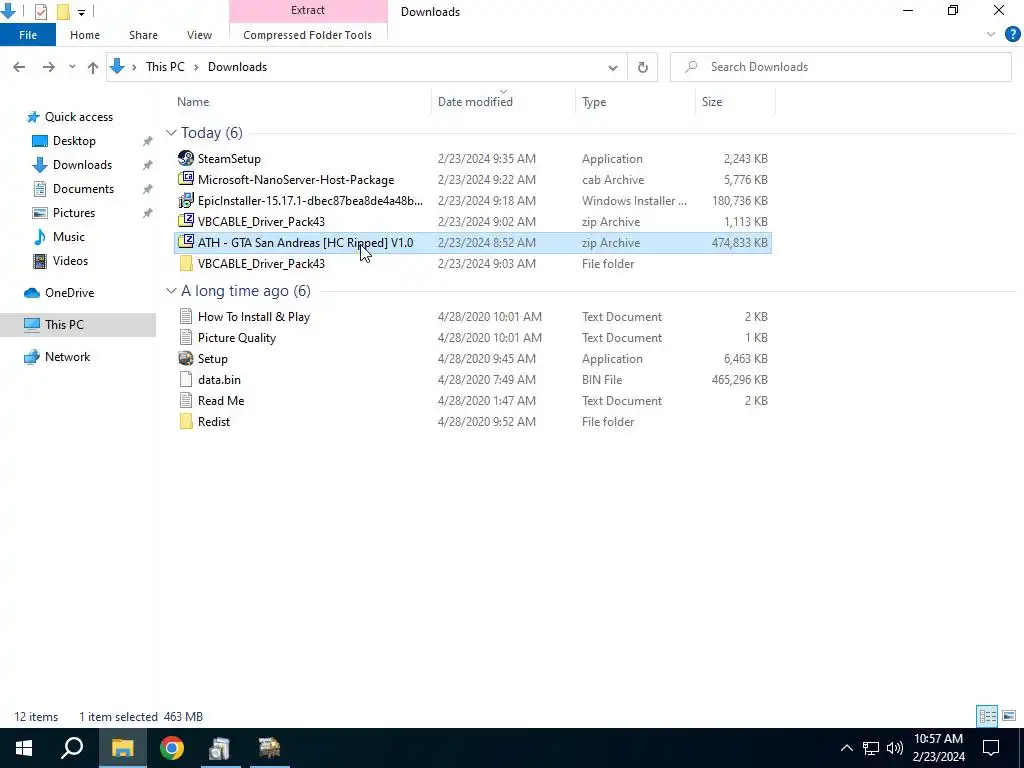This screenshot has width=1024, height=768.
Task: Expand the chevron between This PC and Downloads
Action: [x=196, y=67]
